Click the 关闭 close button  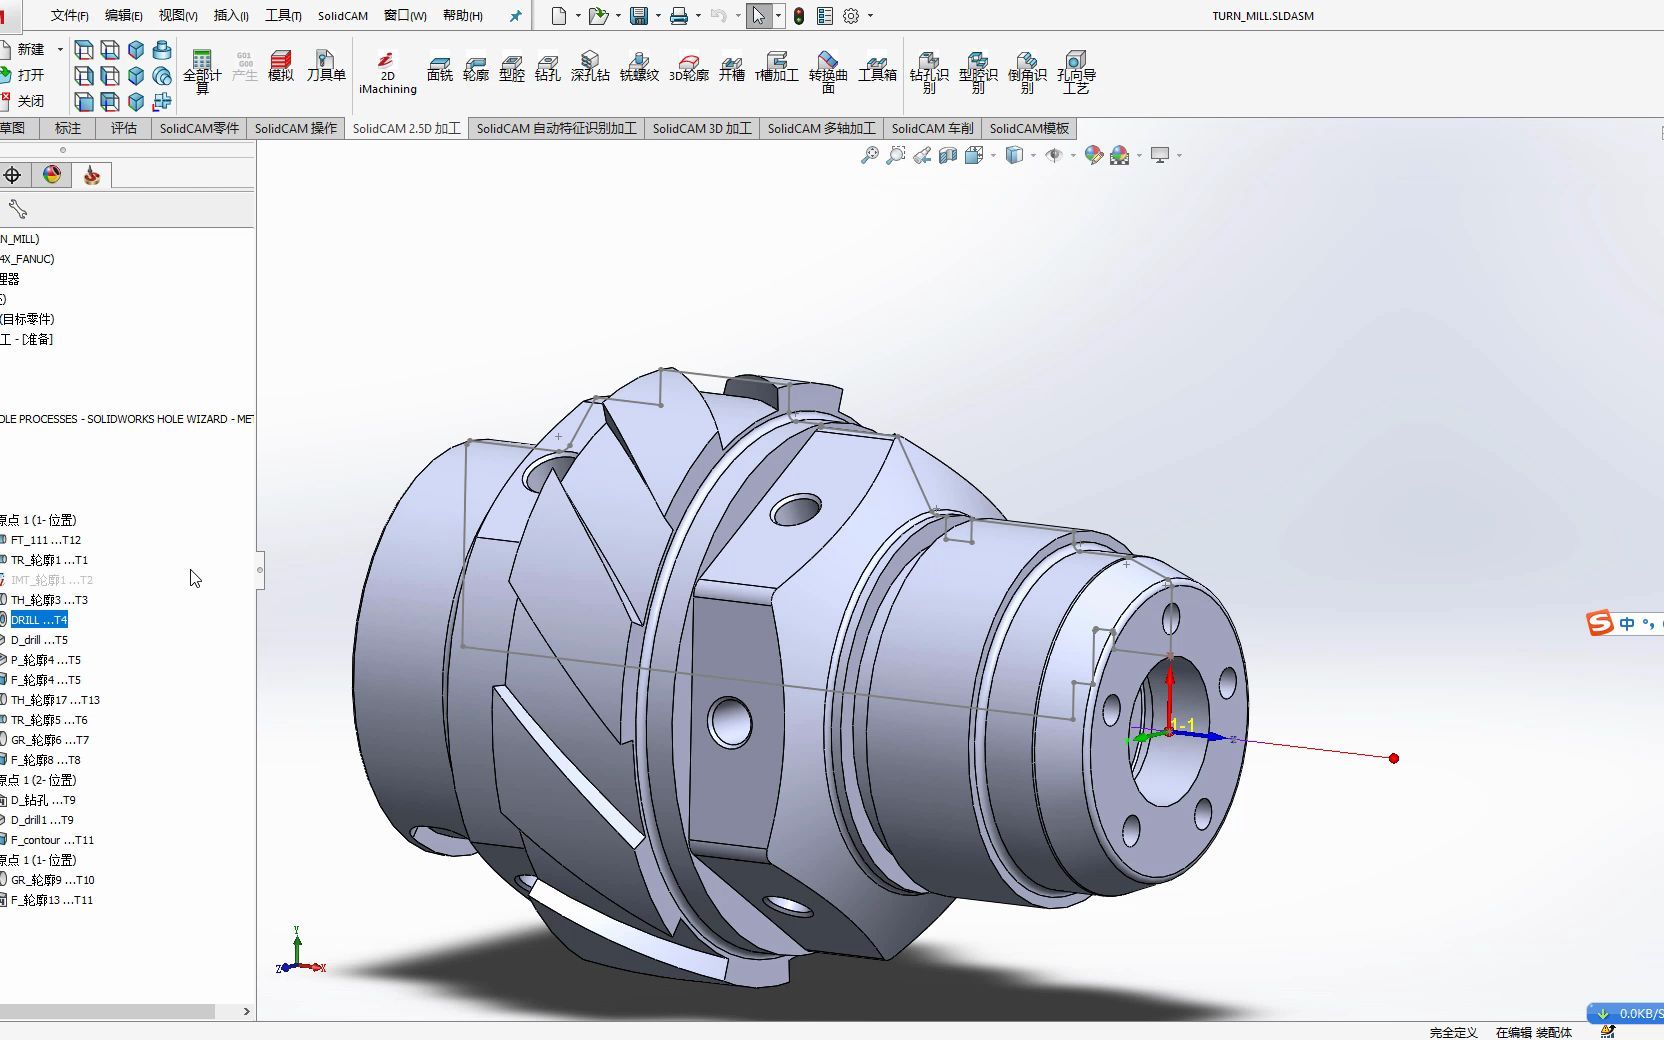tap(22, 101)
